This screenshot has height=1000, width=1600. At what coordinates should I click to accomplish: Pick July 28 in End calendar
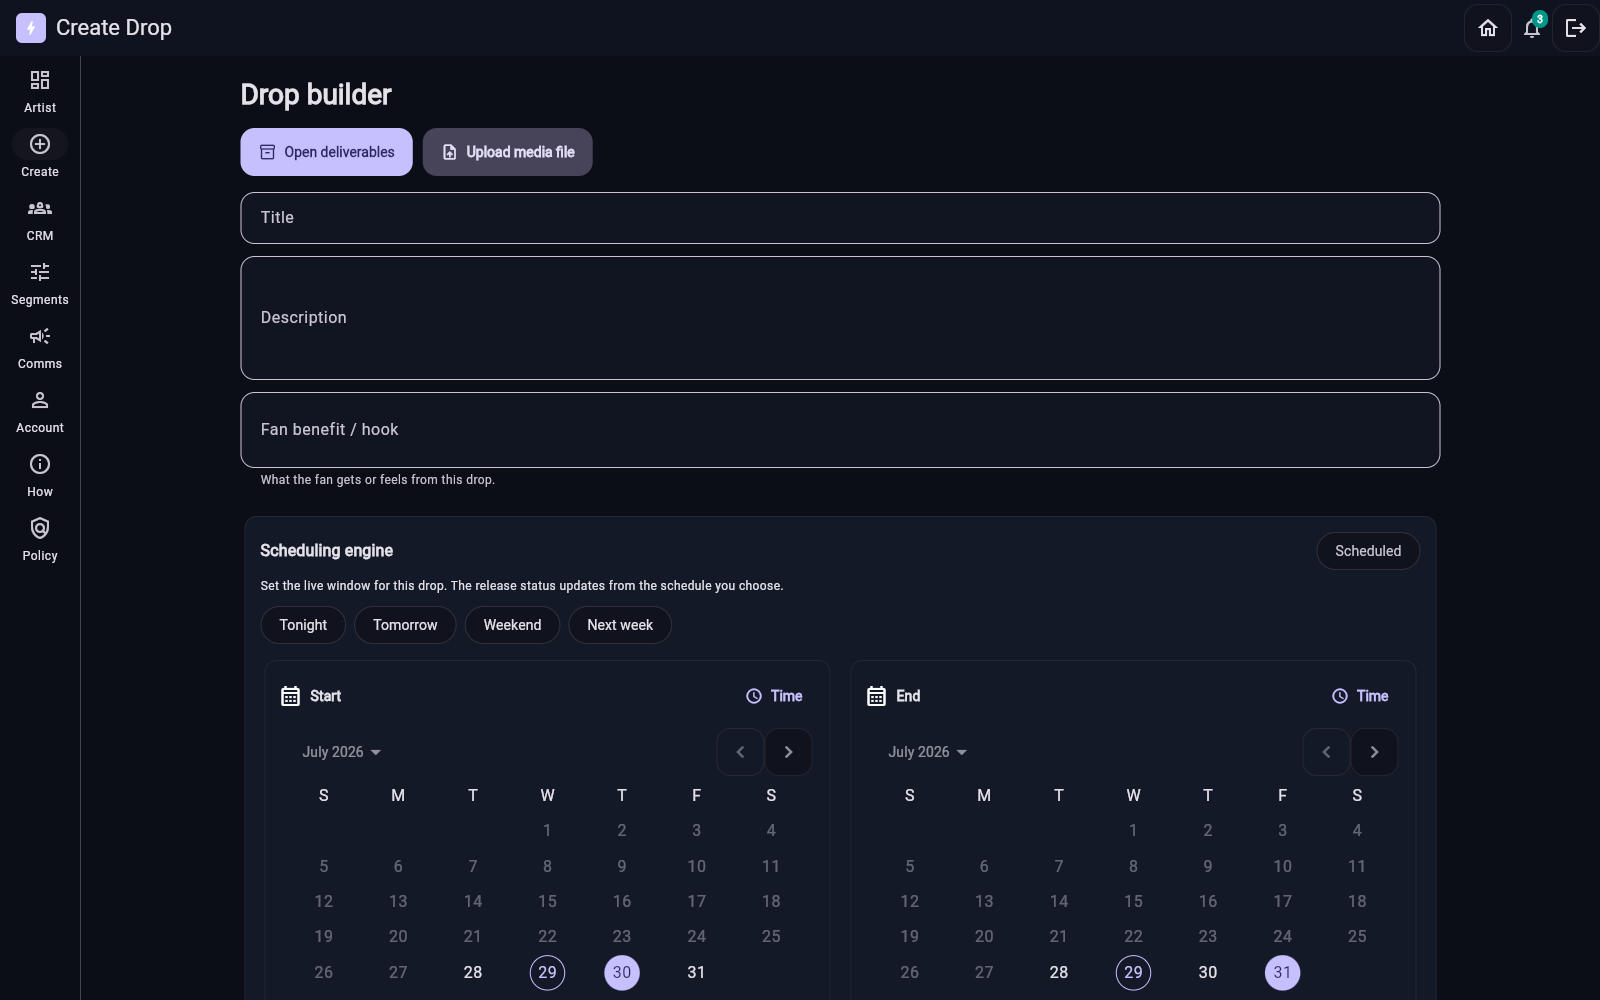(x=1059, y=972)
